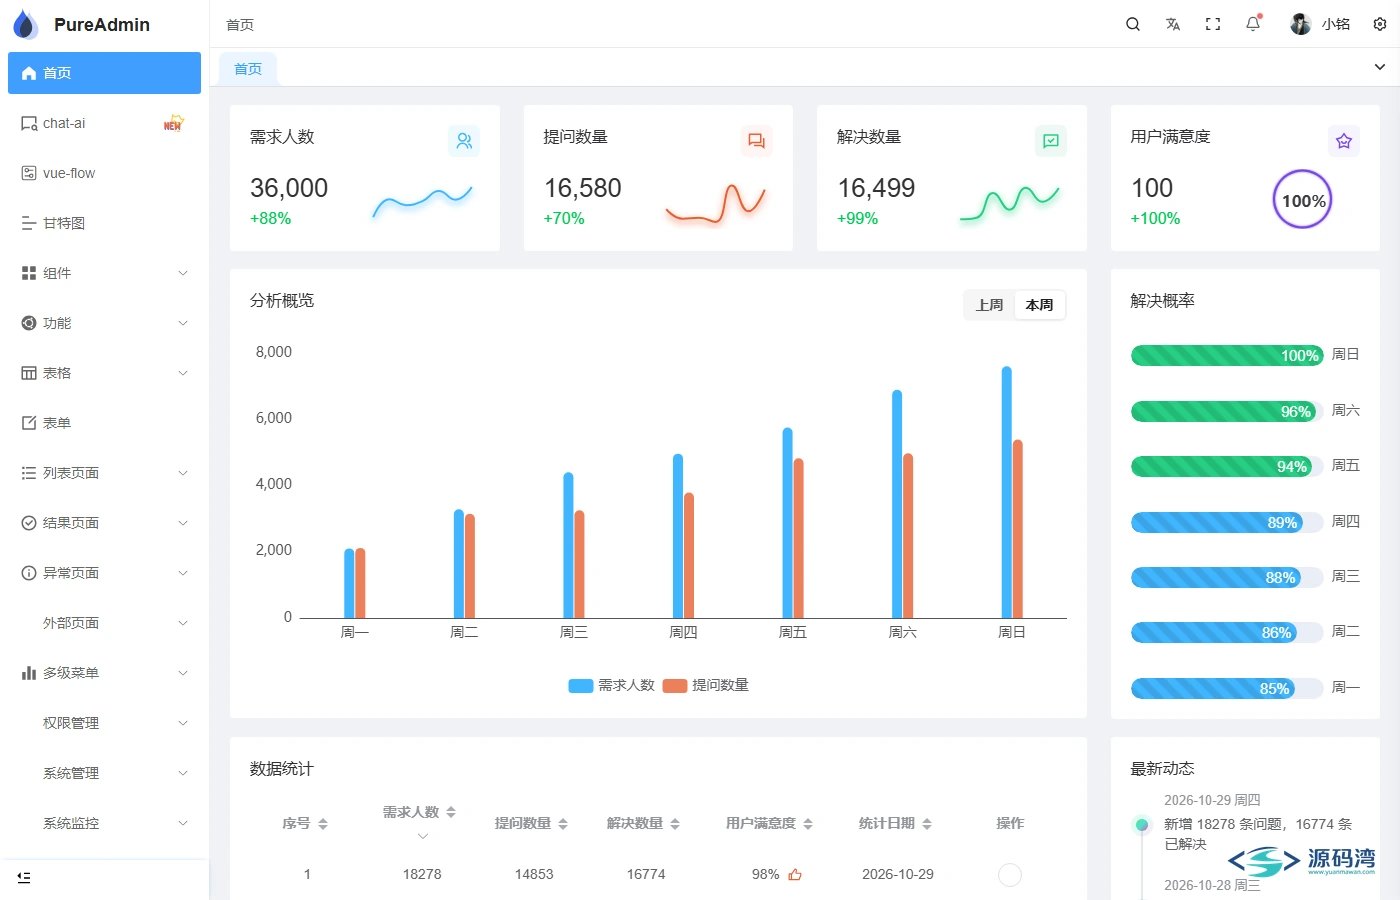Select the 首页 page tab

point(248,69)
